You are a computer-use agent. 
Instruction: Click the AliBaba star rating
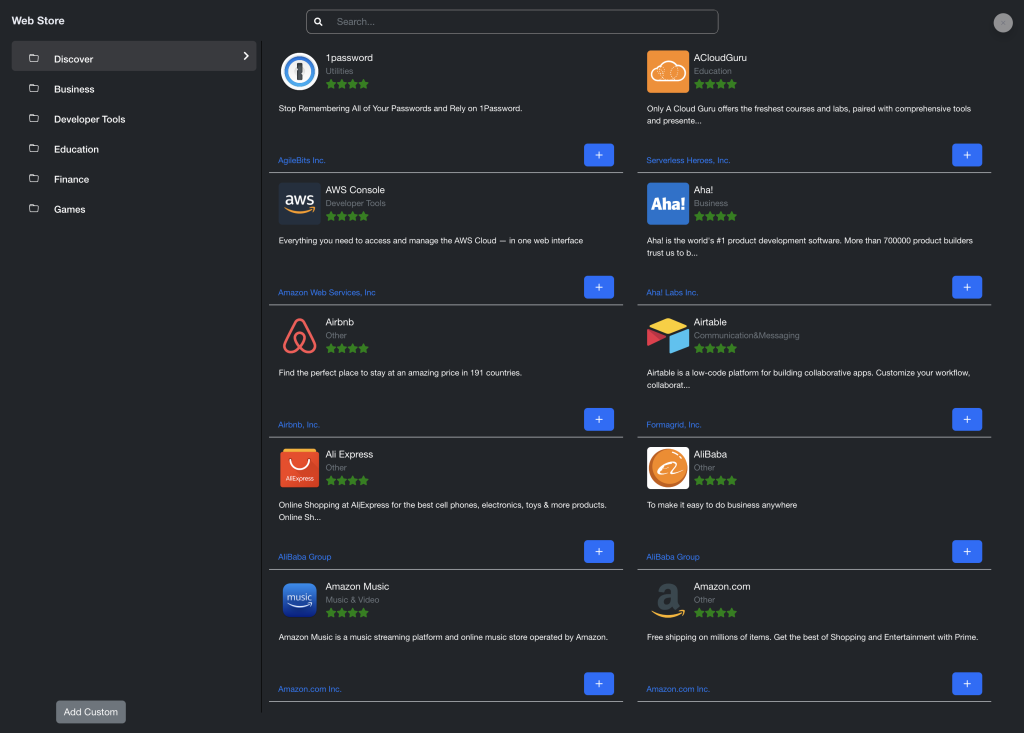click(715, 481)
